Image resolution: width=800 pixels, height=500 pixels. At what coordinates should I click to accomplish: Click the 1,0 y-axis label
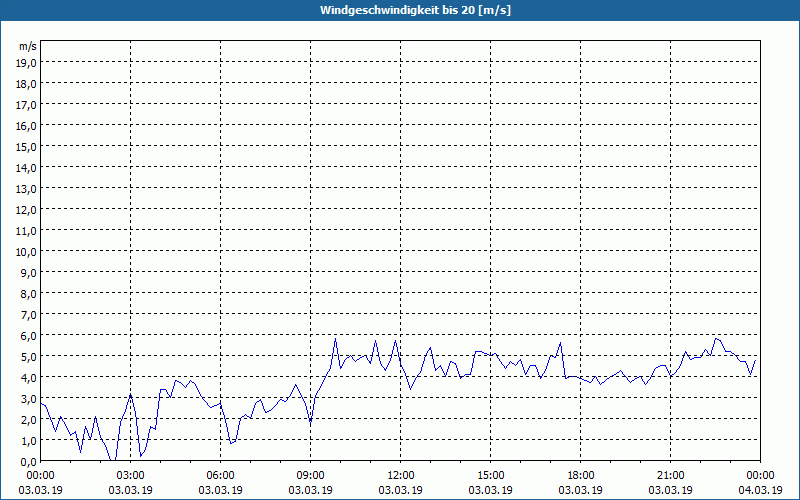coord(29,441)
